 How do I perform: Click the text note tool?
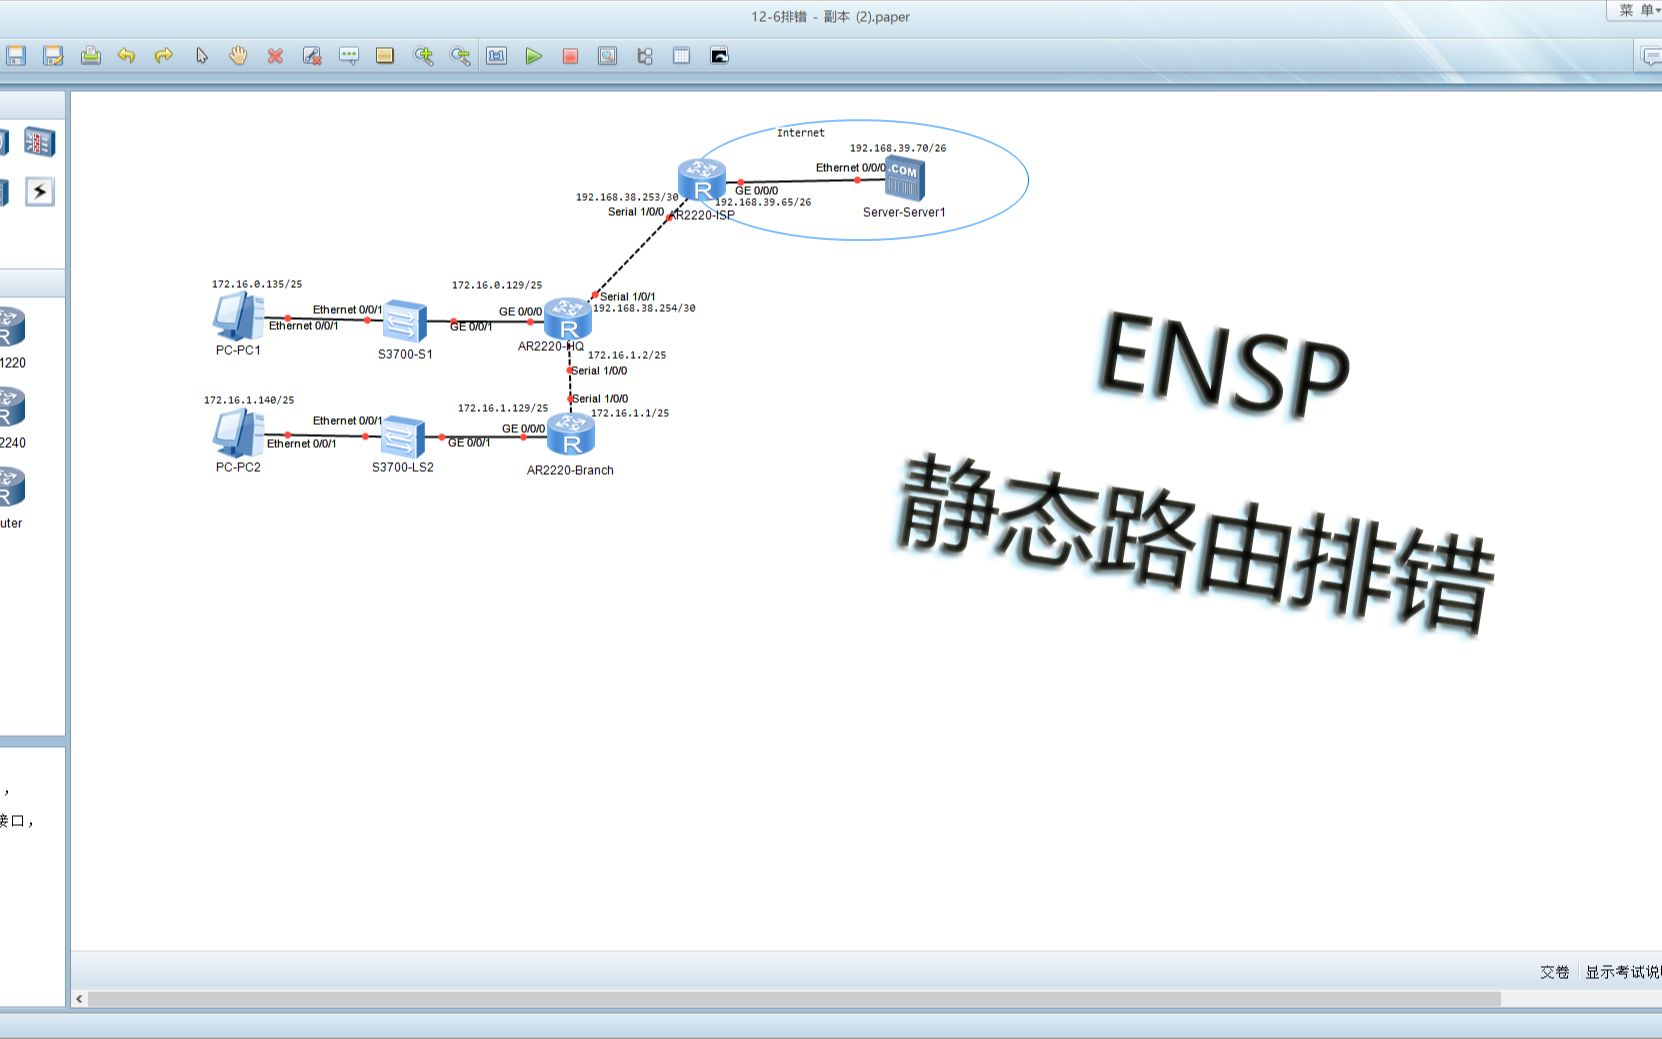349,56
